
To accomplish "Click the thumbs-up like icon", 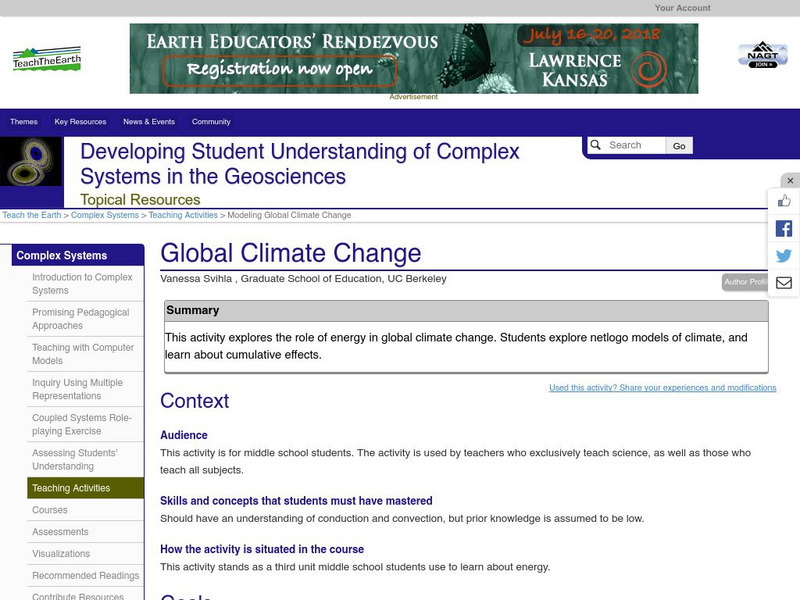I will point(784,201).
